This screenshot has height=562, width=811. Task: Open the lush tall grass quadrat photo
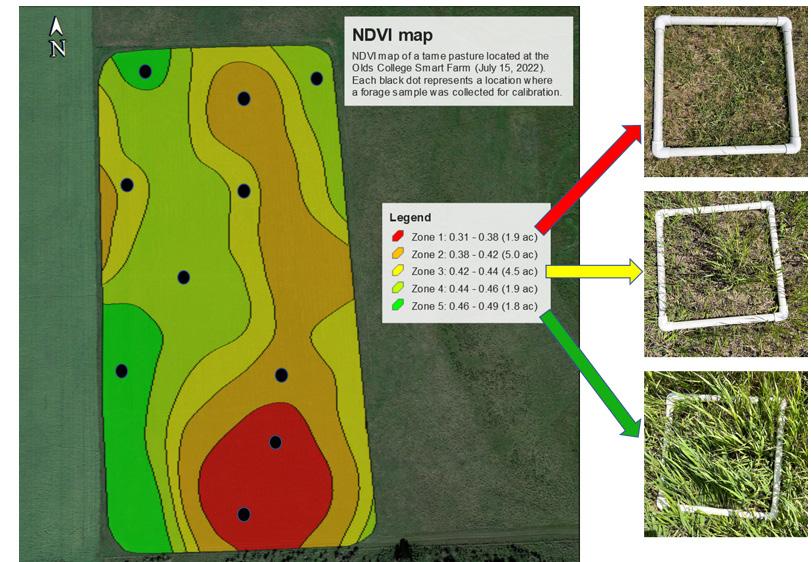[726, 454]
